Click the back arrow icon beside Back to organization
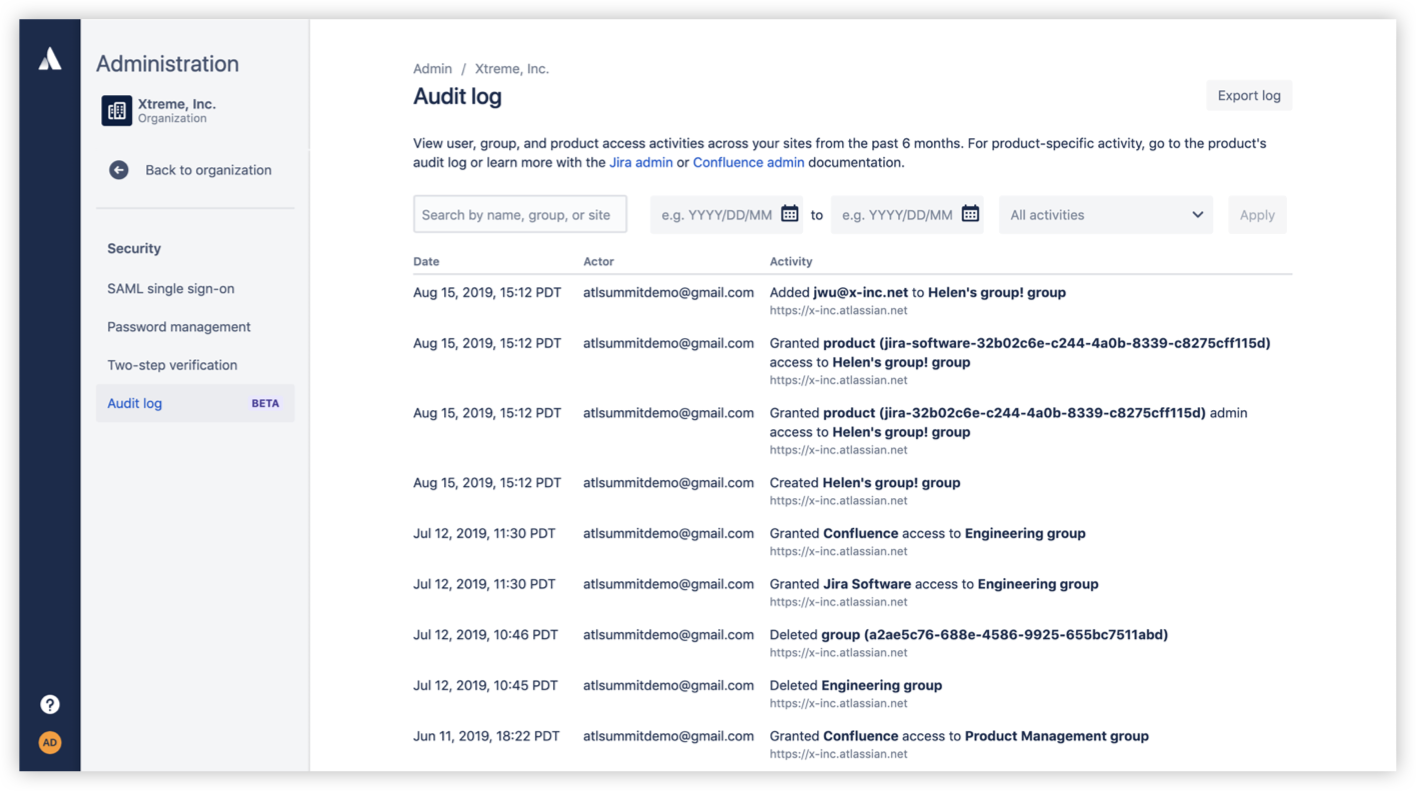The height and width of the screenshot is (792, 1416). pos(119,170)
